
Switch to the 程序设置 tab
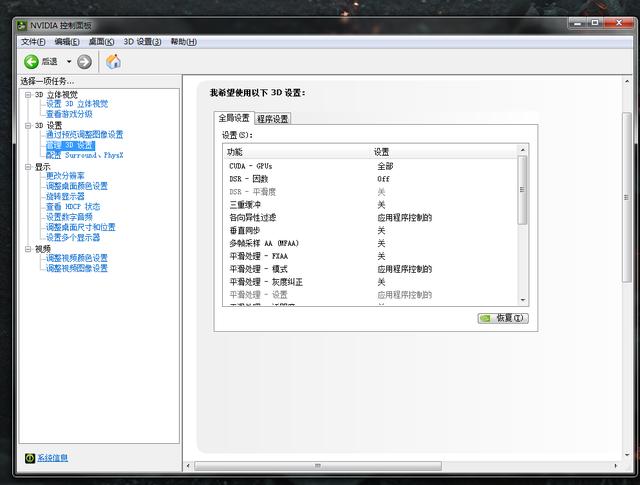[273, 119]
